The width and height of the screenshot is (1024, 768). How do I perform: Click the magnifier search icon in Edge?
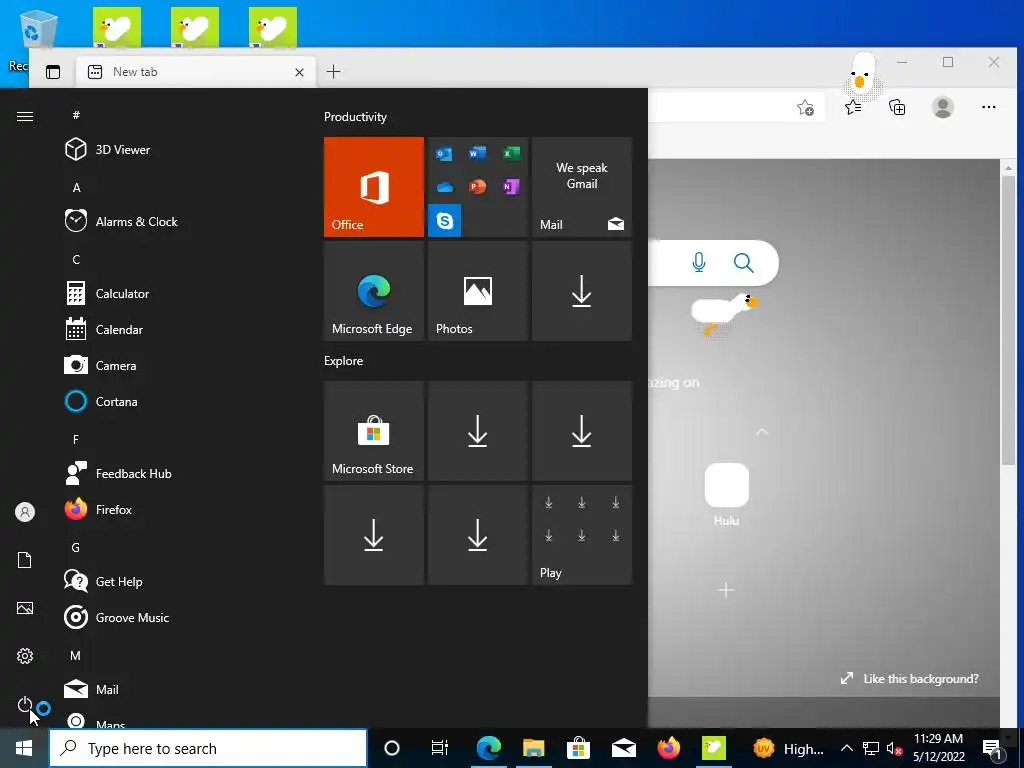(743, 263)
